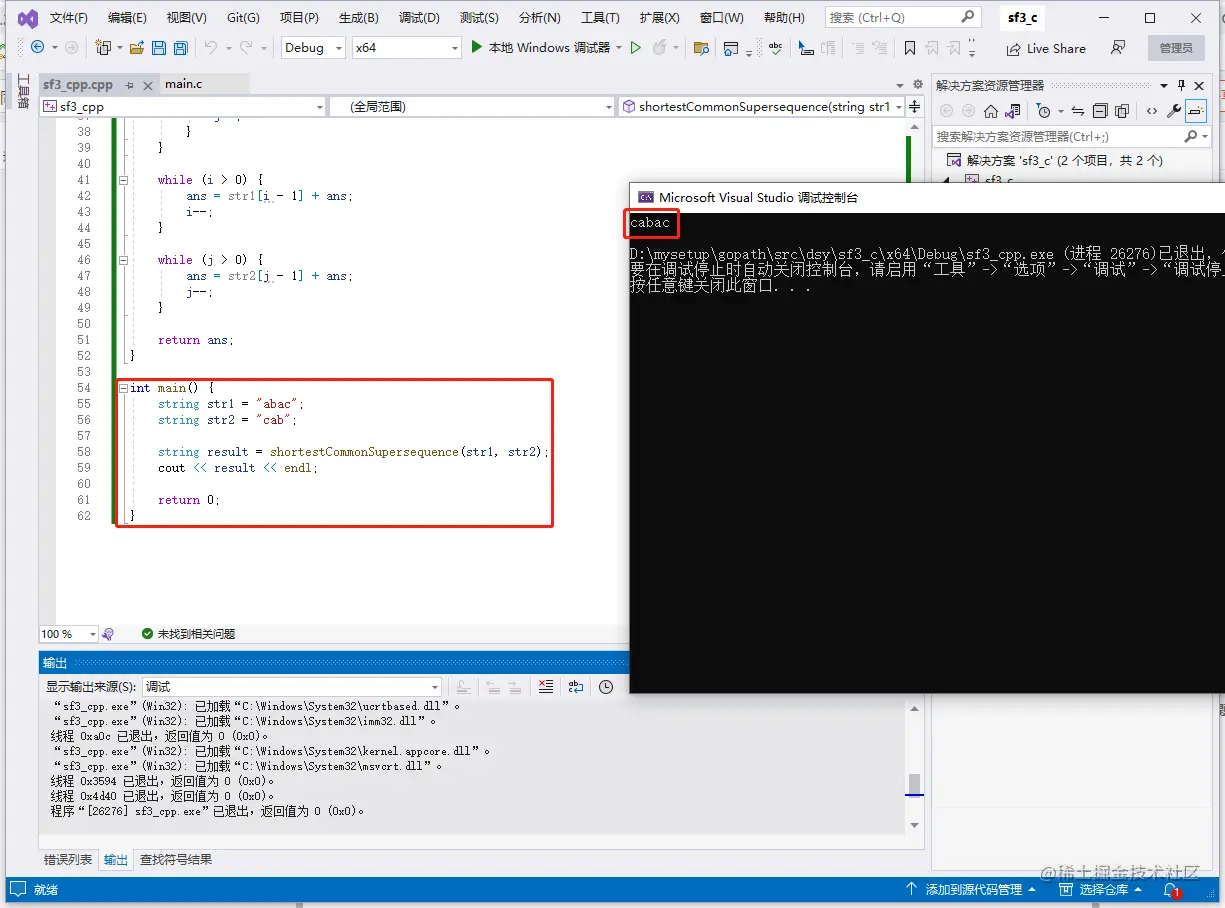Viewport: 1225px width, 908px height.
Task: Collapse all icon in Solution Explorer
Action: click(x=1100, y=111)
